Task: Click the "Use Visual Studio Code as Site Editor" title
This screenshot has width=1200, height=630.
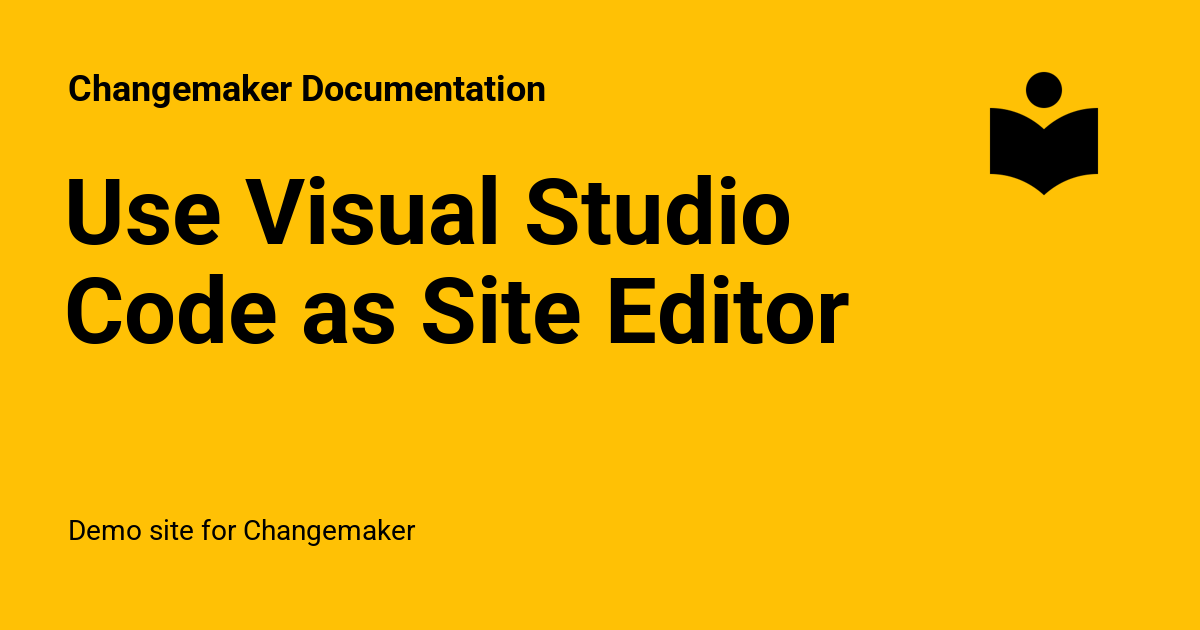Action: click(458, 263)
